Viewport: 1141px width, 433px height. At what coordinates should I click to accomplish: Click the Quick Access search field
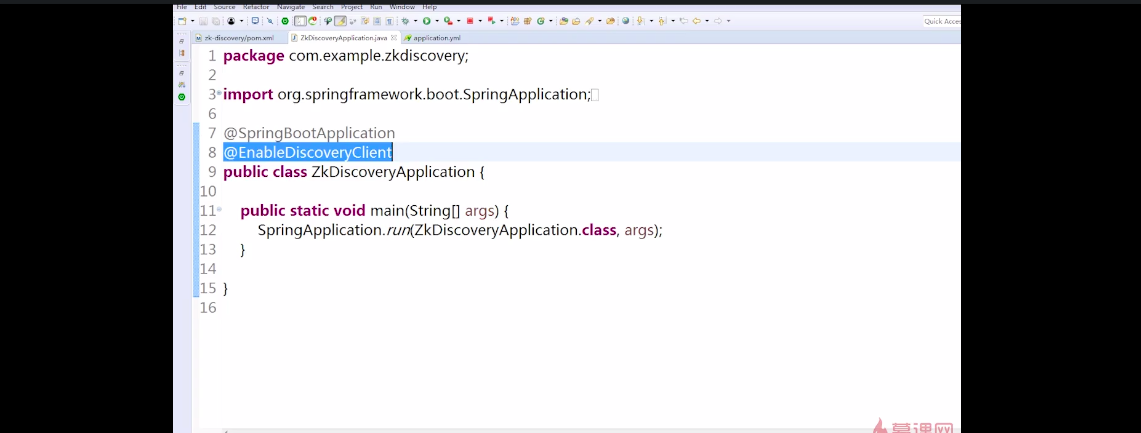[x=942, y=21]
